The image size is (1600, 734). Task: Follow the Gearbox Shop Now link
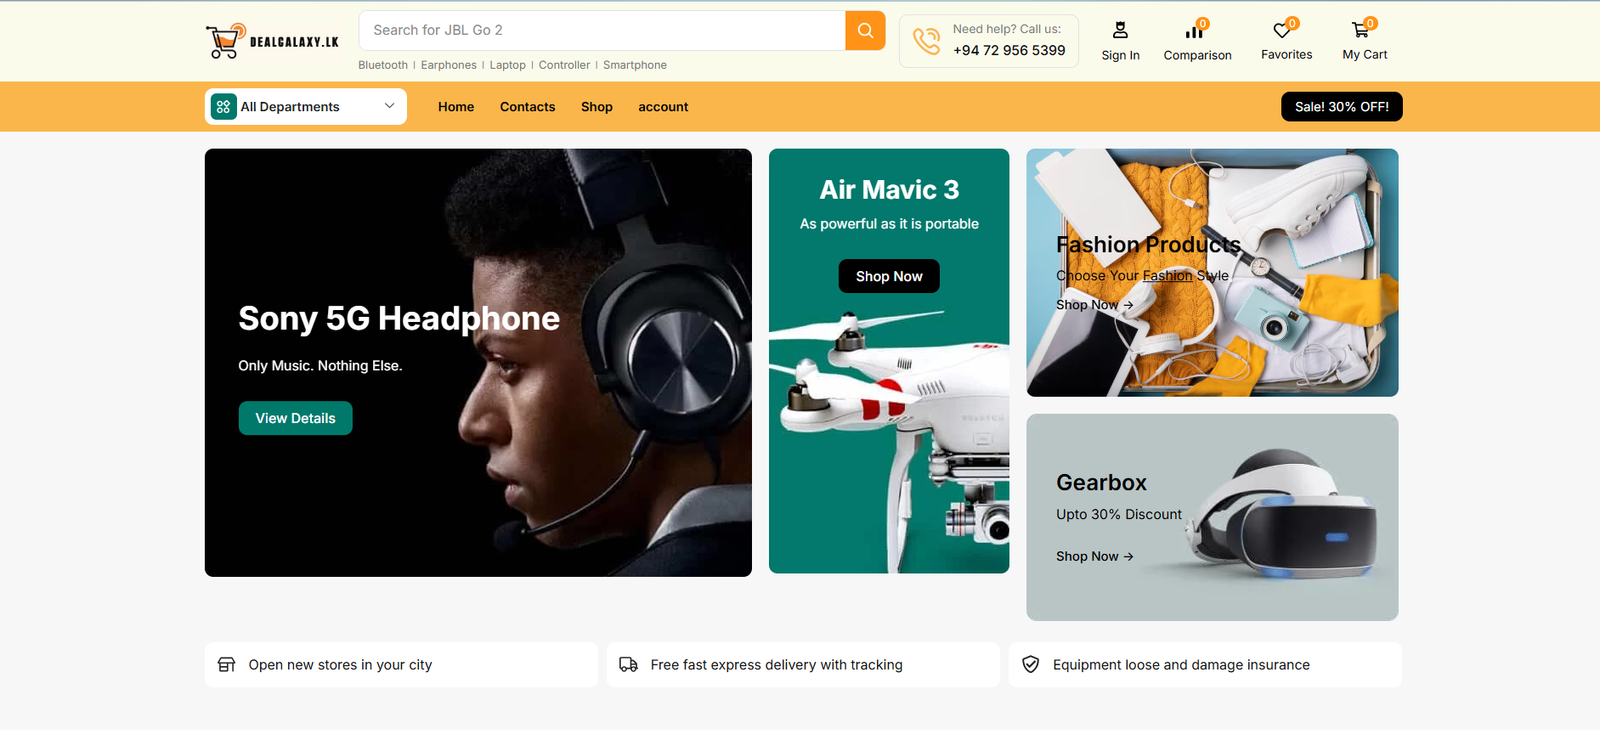click(1094, 557)
